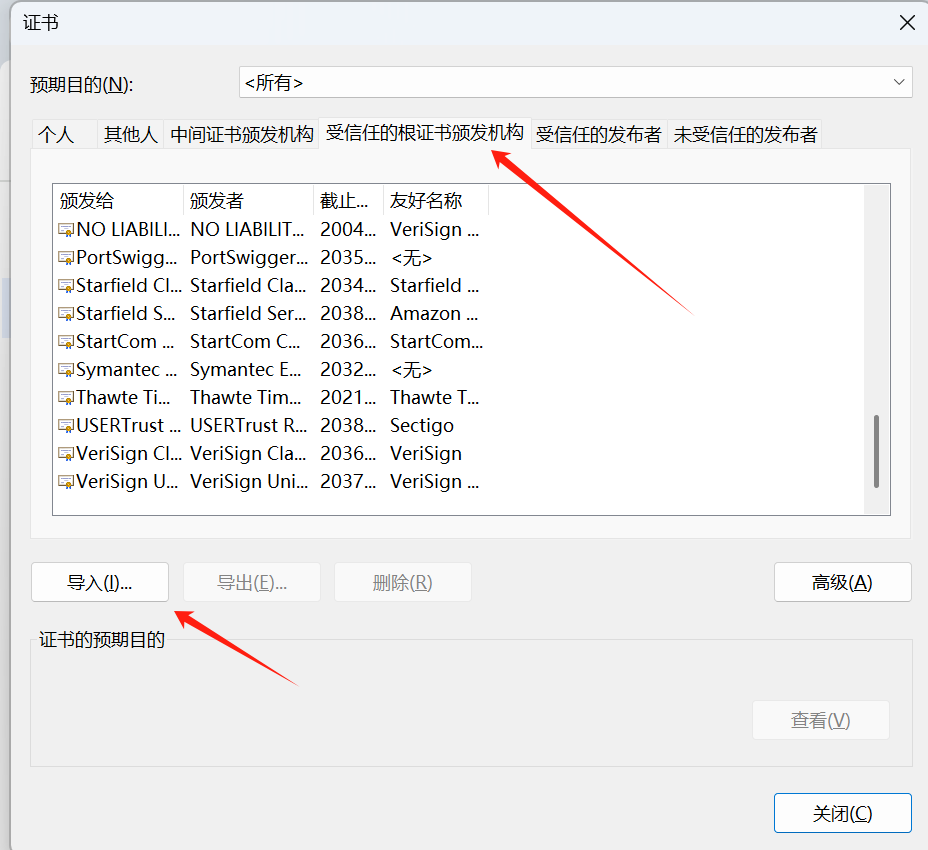Viewport: 928px width, 850px height.
Task: Click the certificate icon beside VeriSign Cl...
Action: [66, 453]
